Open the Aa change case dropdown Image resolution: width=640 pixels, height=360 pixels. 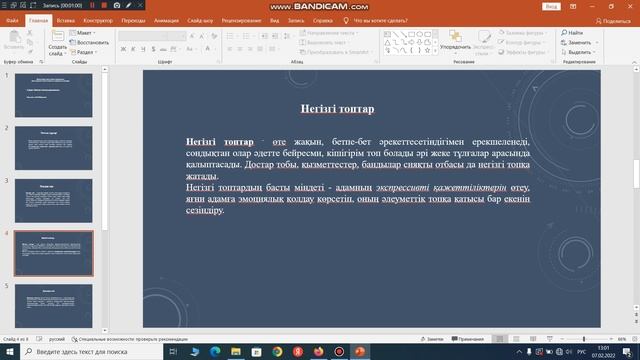(x=190, y=49)
